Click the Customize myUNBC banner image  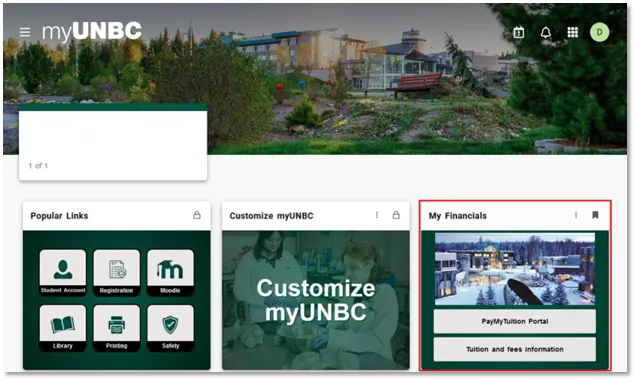pyautogui.click(x=316, y=300)
